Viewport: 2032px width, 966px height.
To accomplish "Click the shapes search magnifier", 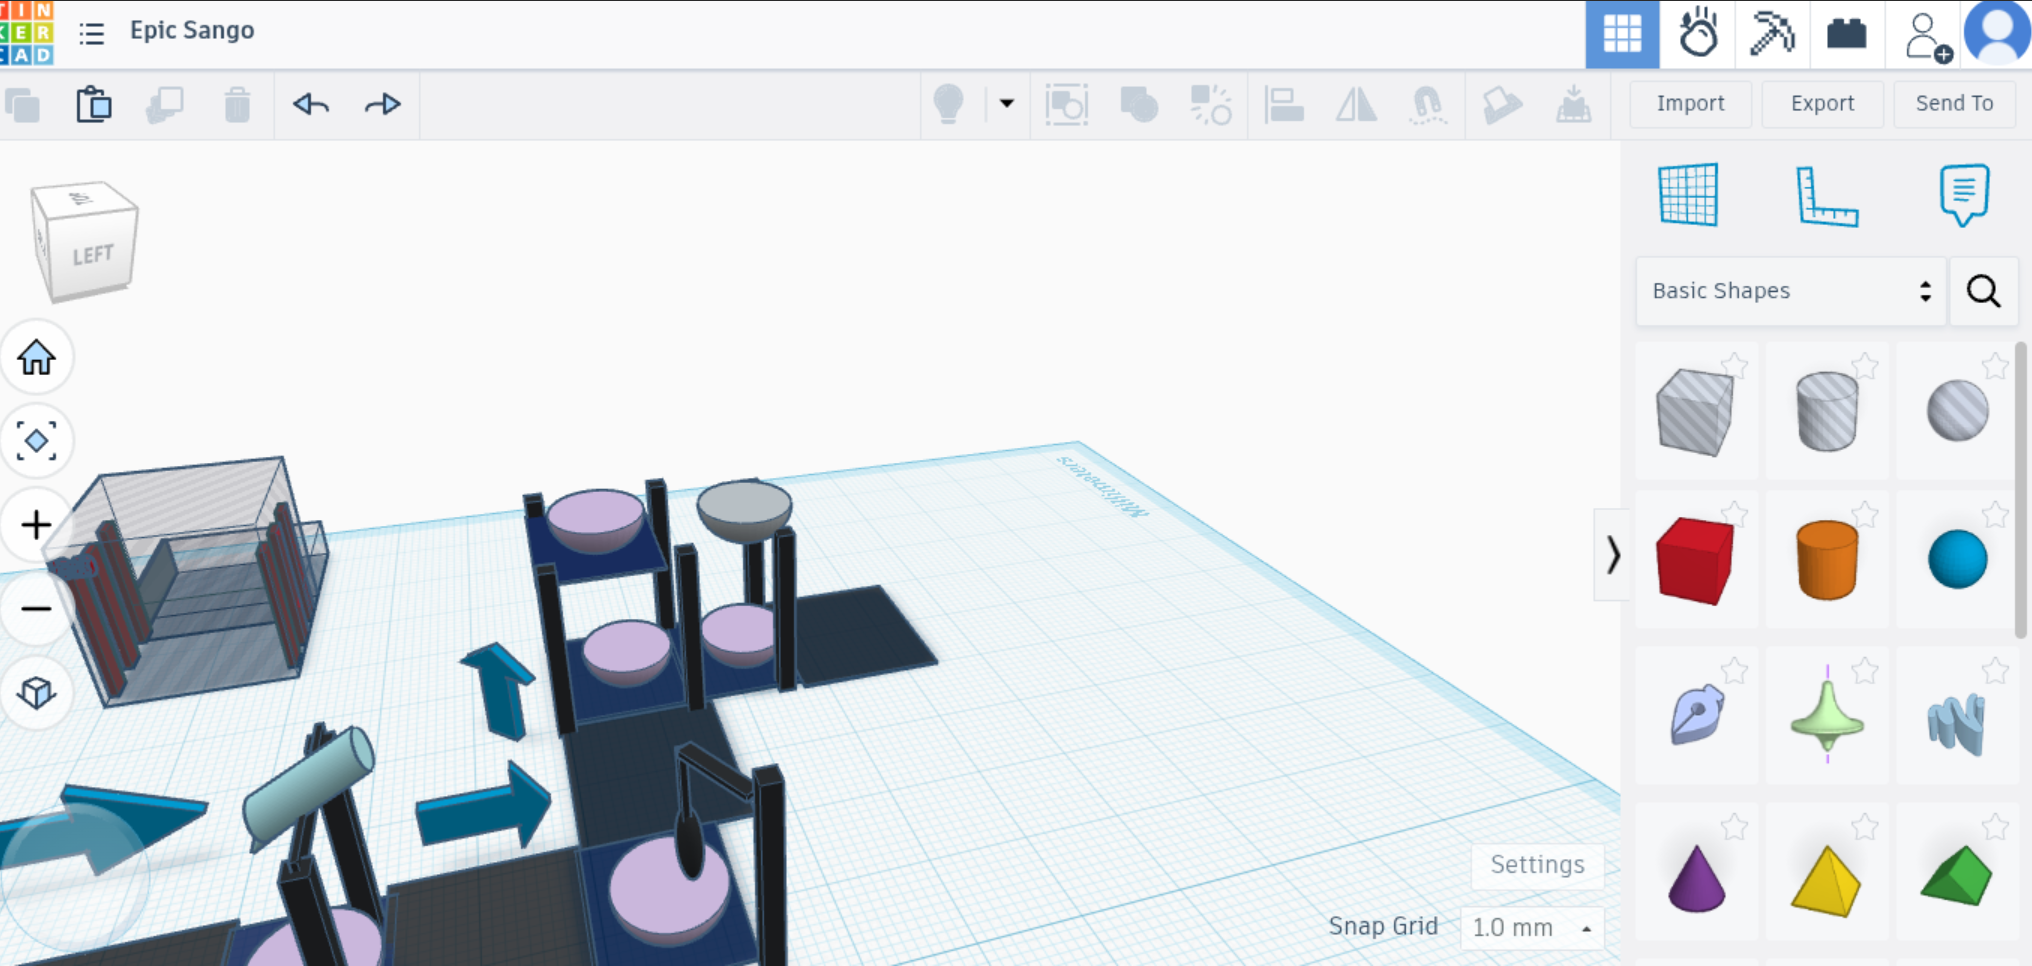I will [1984, 291].
